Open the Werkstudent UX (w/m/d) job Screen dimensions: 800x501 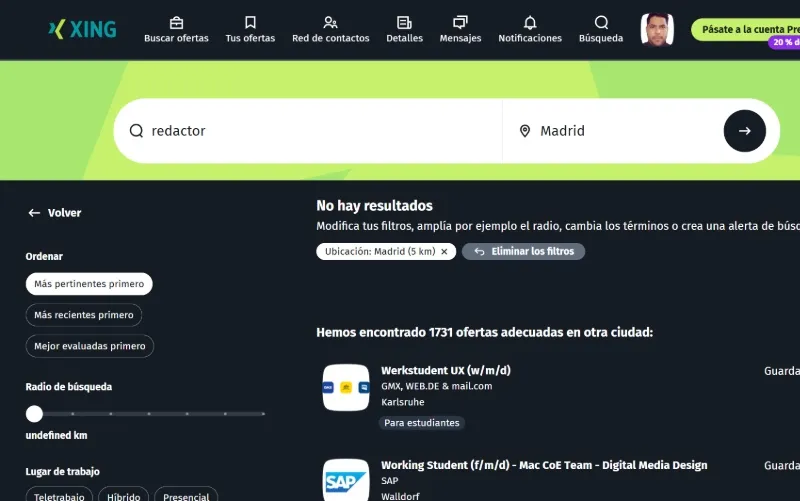446,370
